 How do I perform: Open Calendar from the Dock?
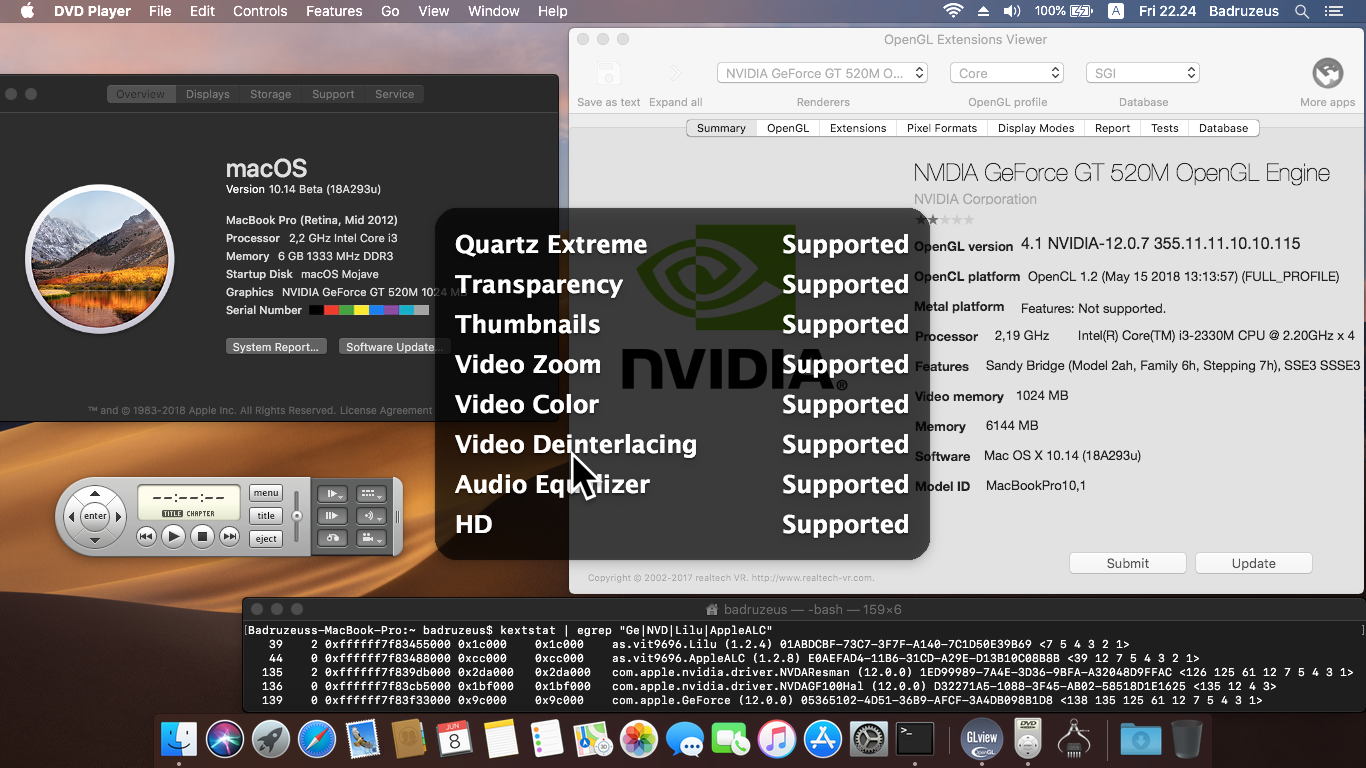point(455,740)
